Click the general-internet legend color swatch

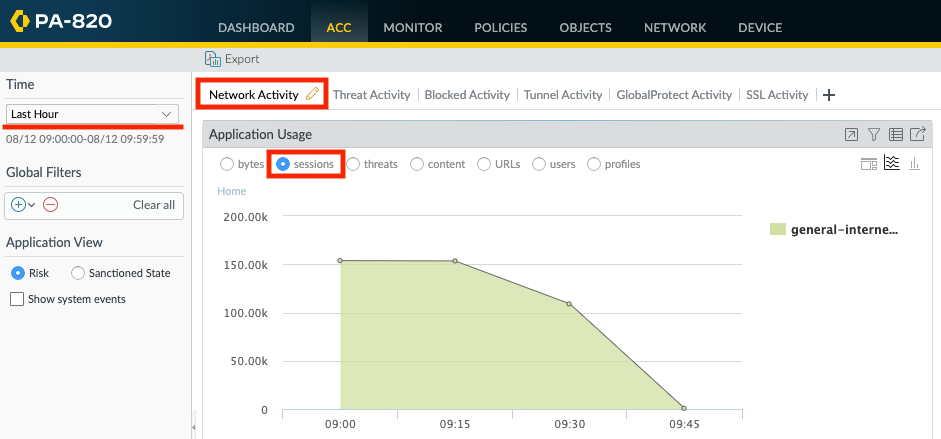click(x=777, y=229)
